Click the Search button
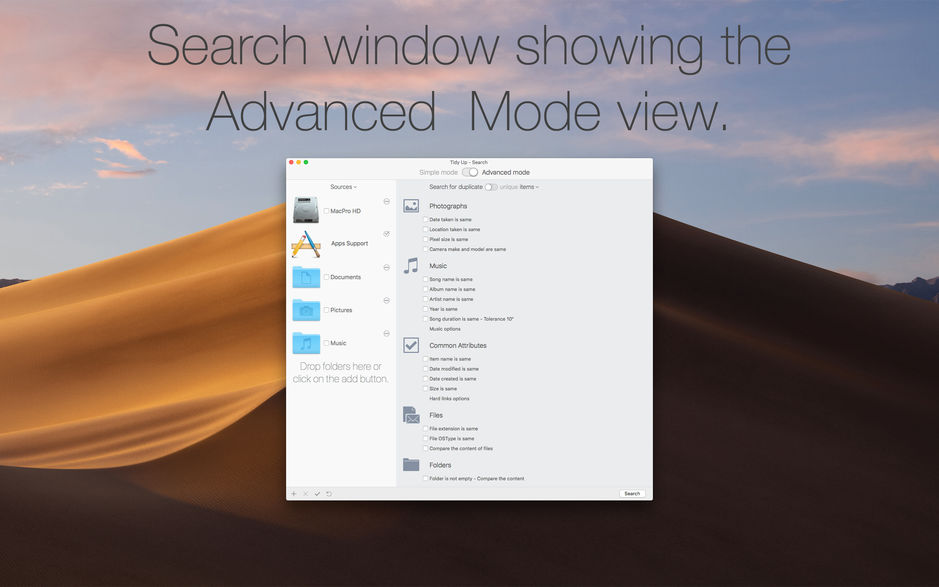This screenshot has height=587, width=939. pos(632,494)
